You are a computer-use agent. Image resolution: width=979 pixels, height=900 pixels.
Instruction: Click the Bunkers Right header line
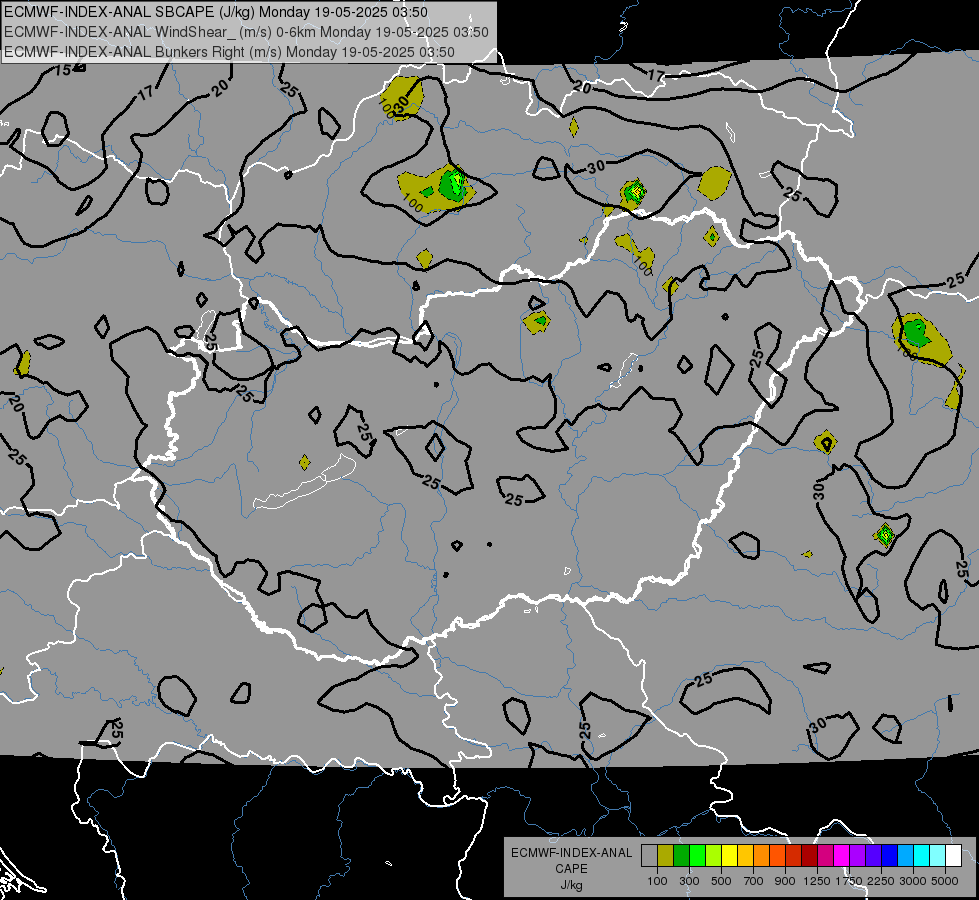click(x=229, y=52)
